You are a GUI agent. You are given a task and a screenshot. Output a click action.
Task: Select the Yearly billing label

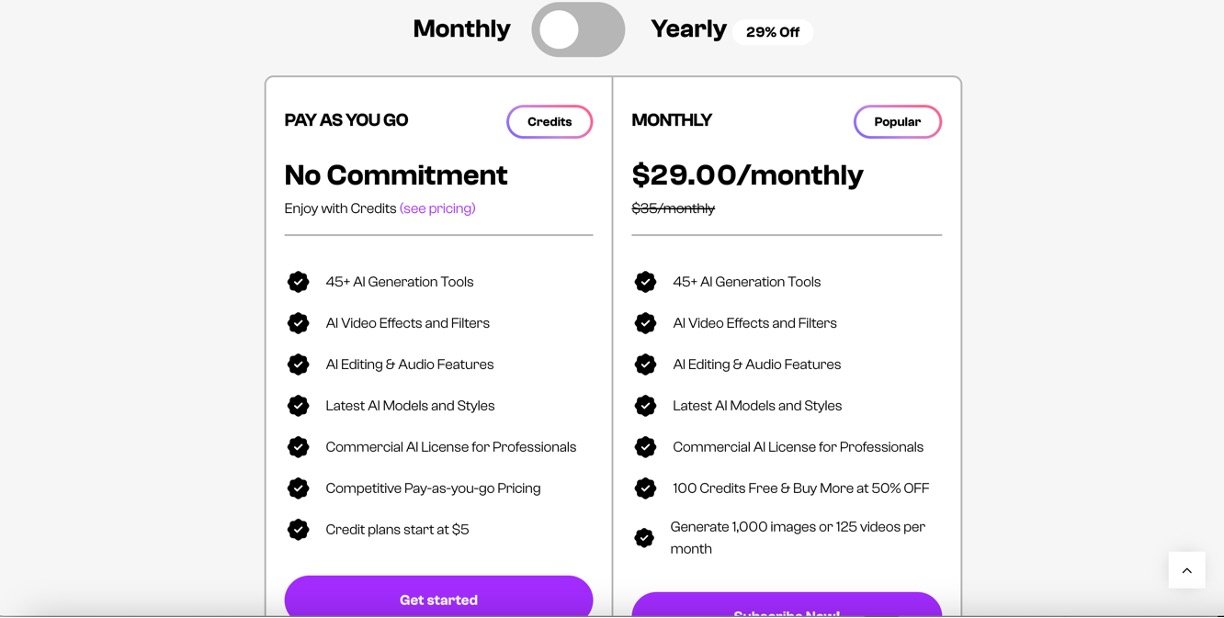click(688, 29)
